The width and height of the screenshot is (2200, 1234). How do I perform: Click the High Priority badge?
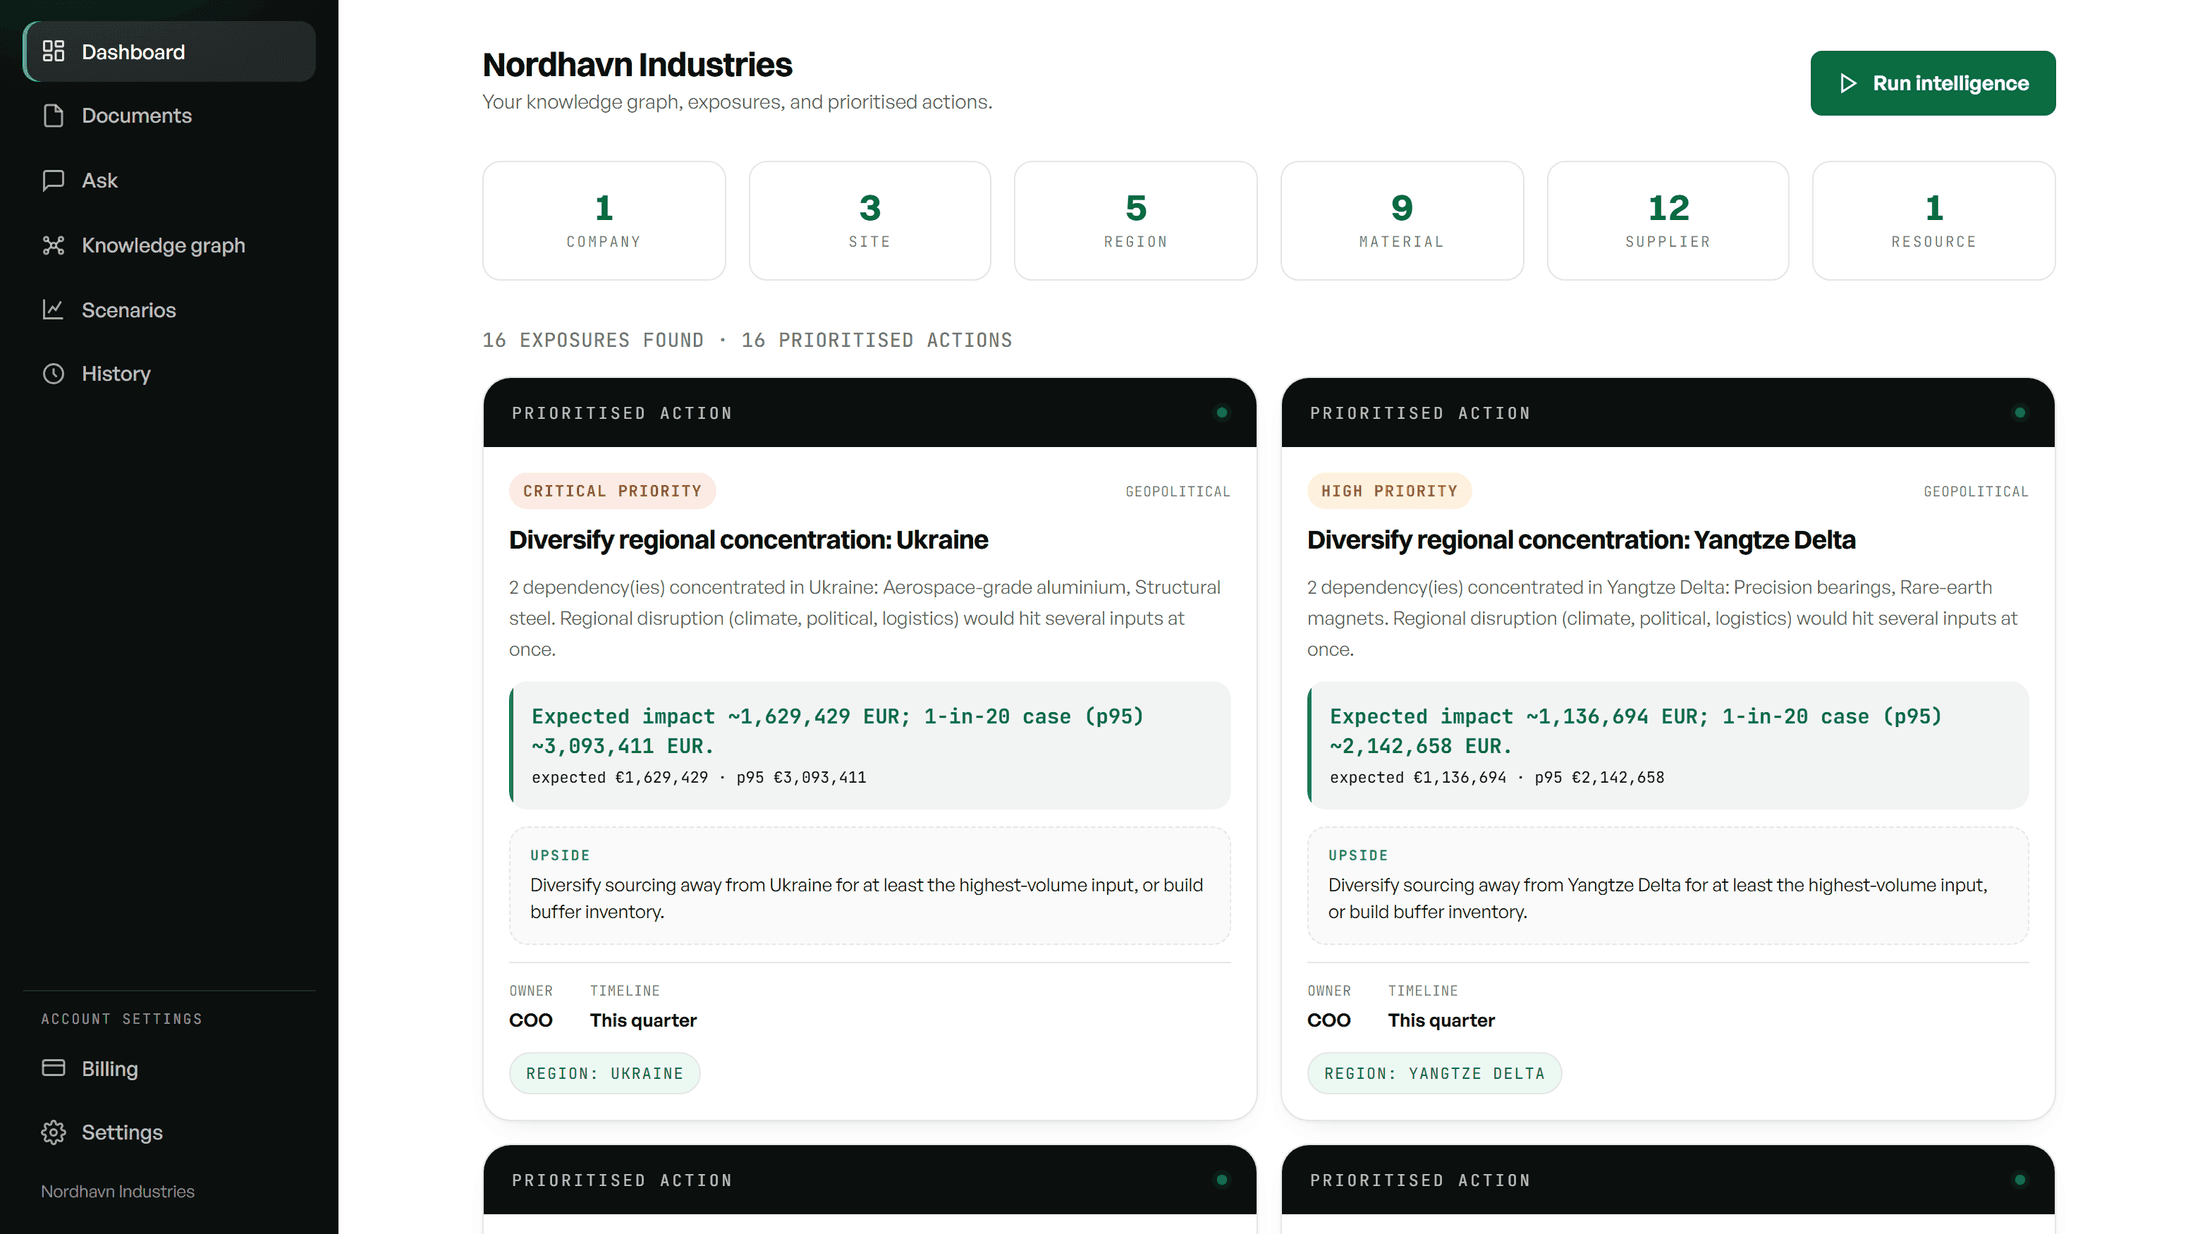point(1389,491)
